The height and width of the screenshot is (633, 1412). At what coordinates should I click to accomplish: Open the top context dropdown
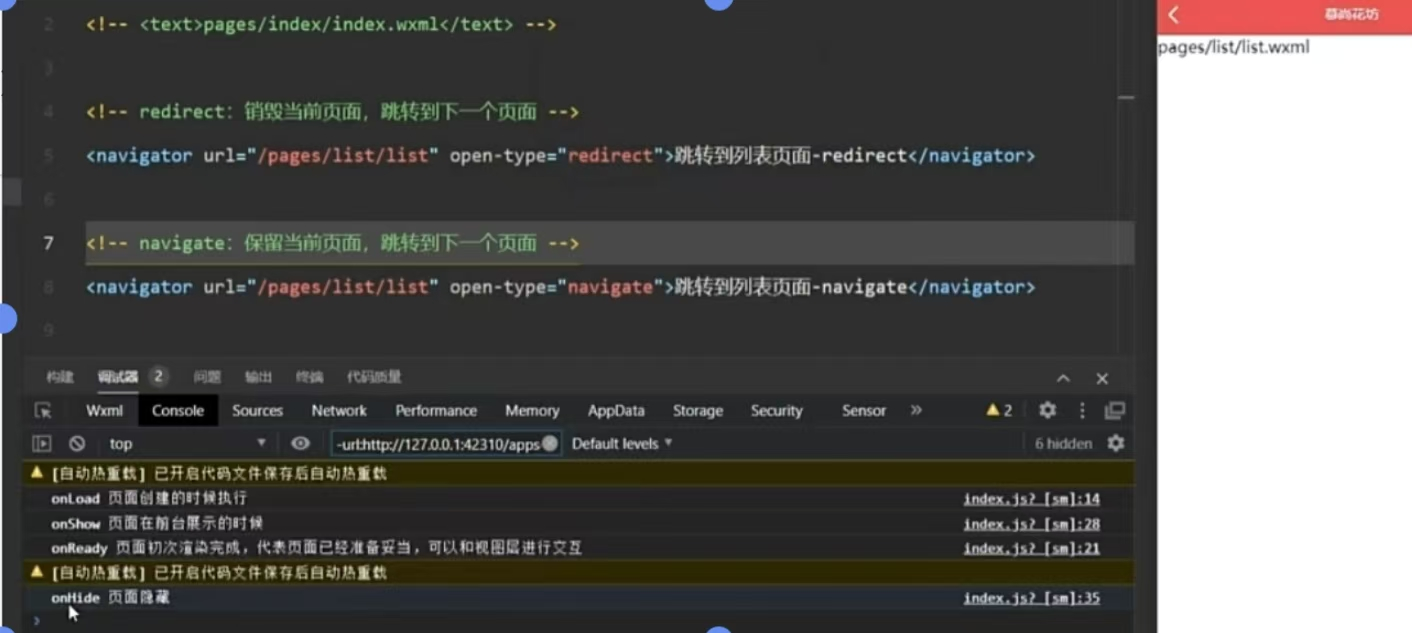[x=187, y=444]
